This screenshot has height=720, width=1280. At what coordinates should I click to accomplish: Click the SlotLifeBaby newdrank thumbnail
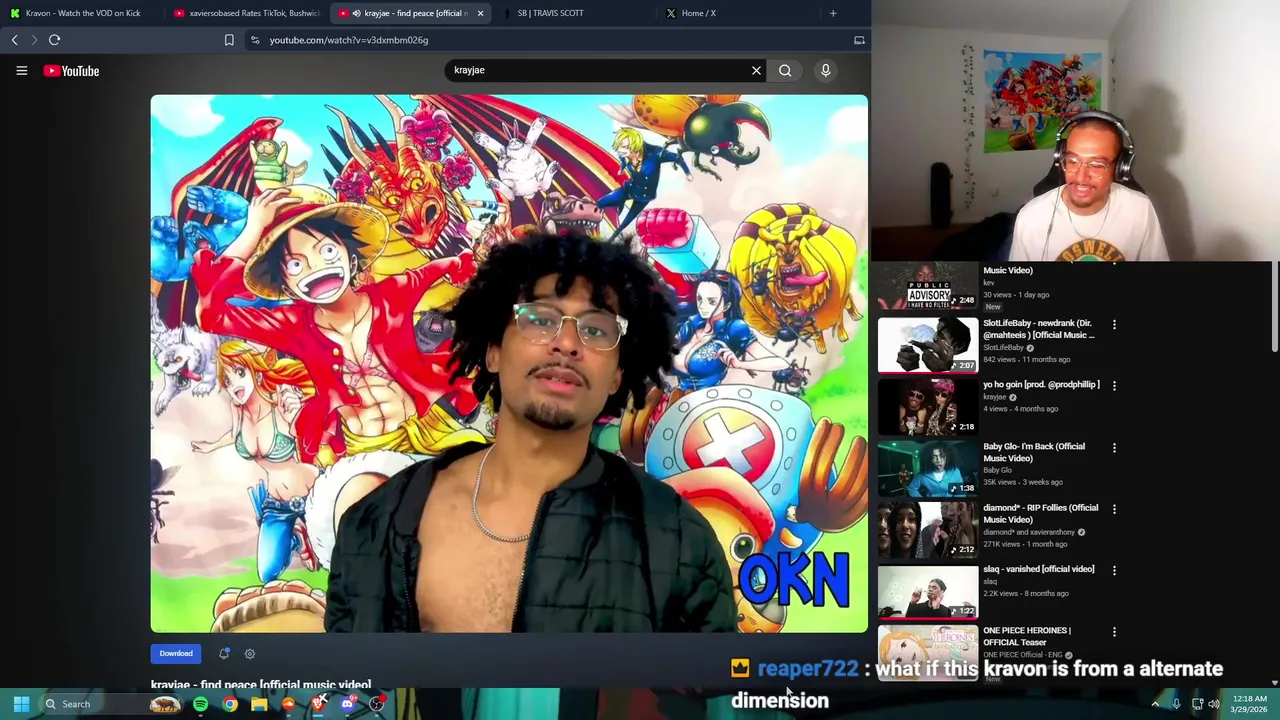[928, 345]
